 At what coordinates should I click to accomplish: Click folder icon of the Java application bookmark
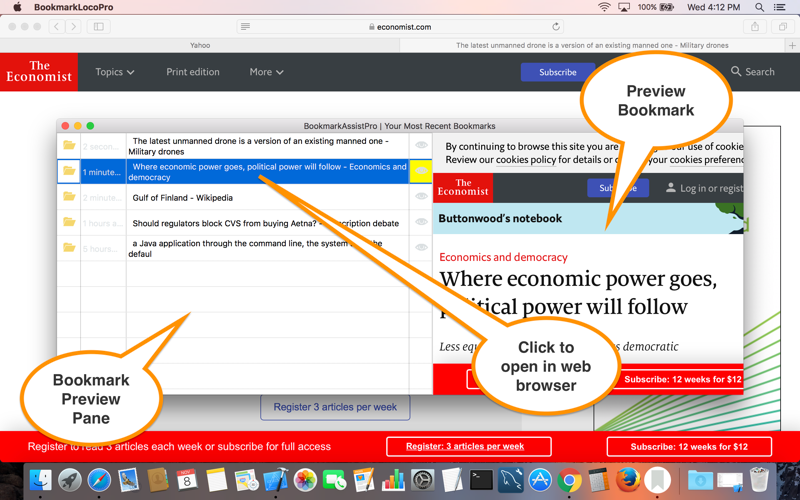point(69,247)
